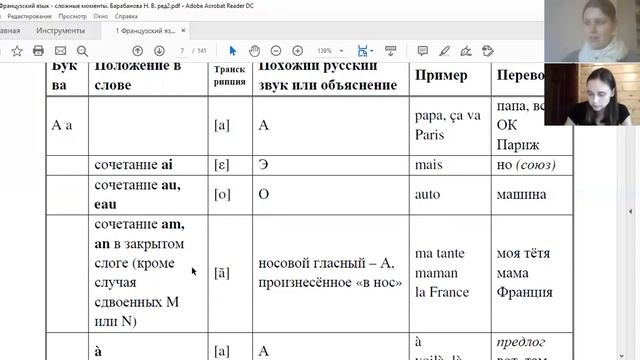This screenshot has width=640, height=360.
Task: Activate the selection arrow tool
Action: (x=233, y=51)
